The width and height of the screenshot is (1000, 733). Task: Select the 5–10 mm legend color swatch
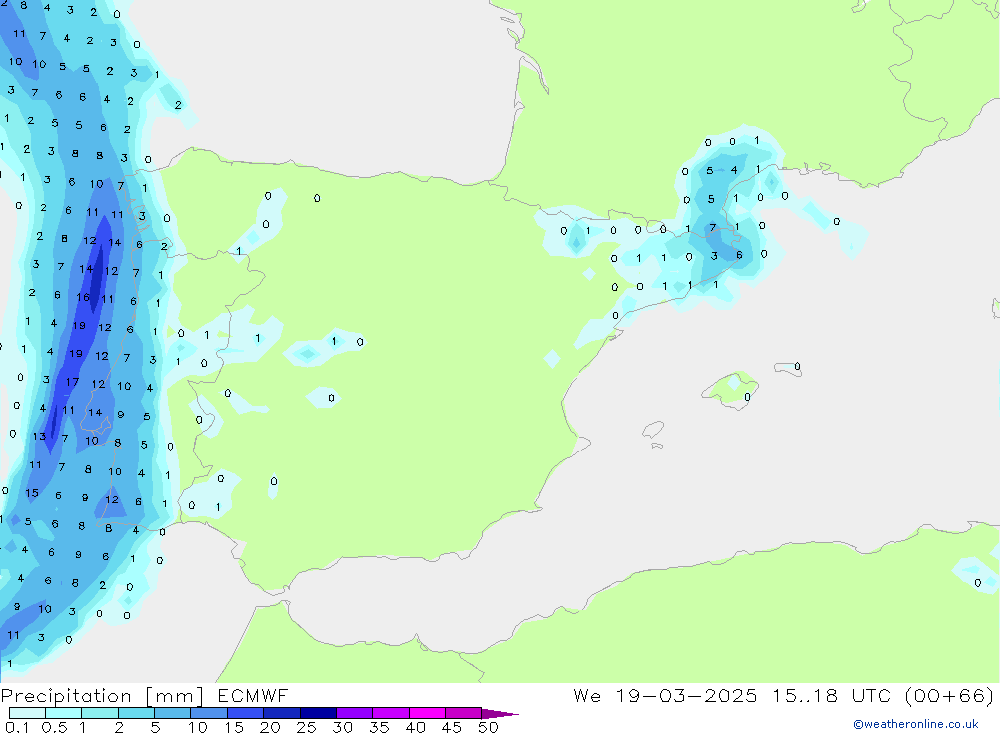click(173, 713)
